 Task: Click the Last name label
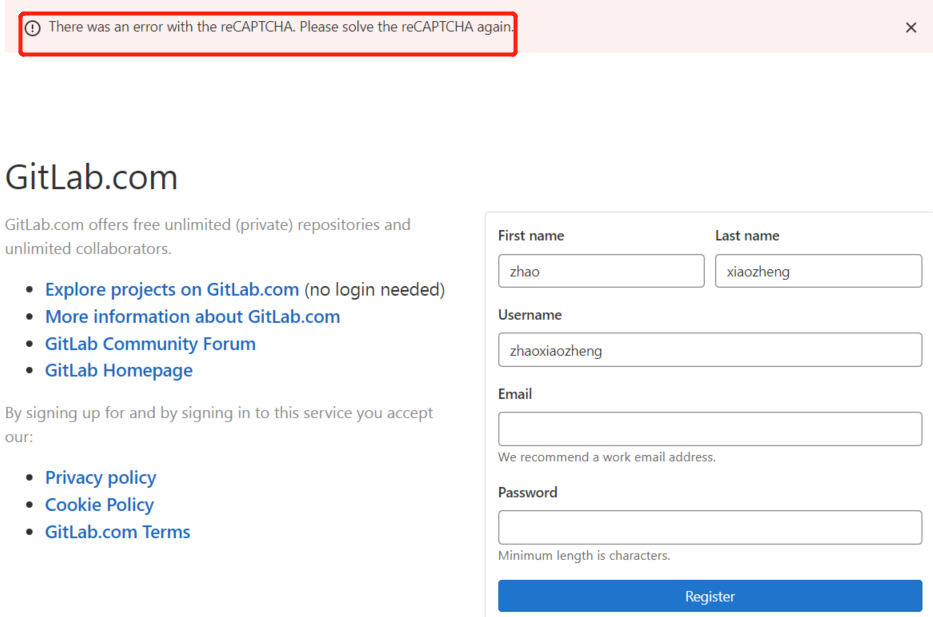(747, 236)
